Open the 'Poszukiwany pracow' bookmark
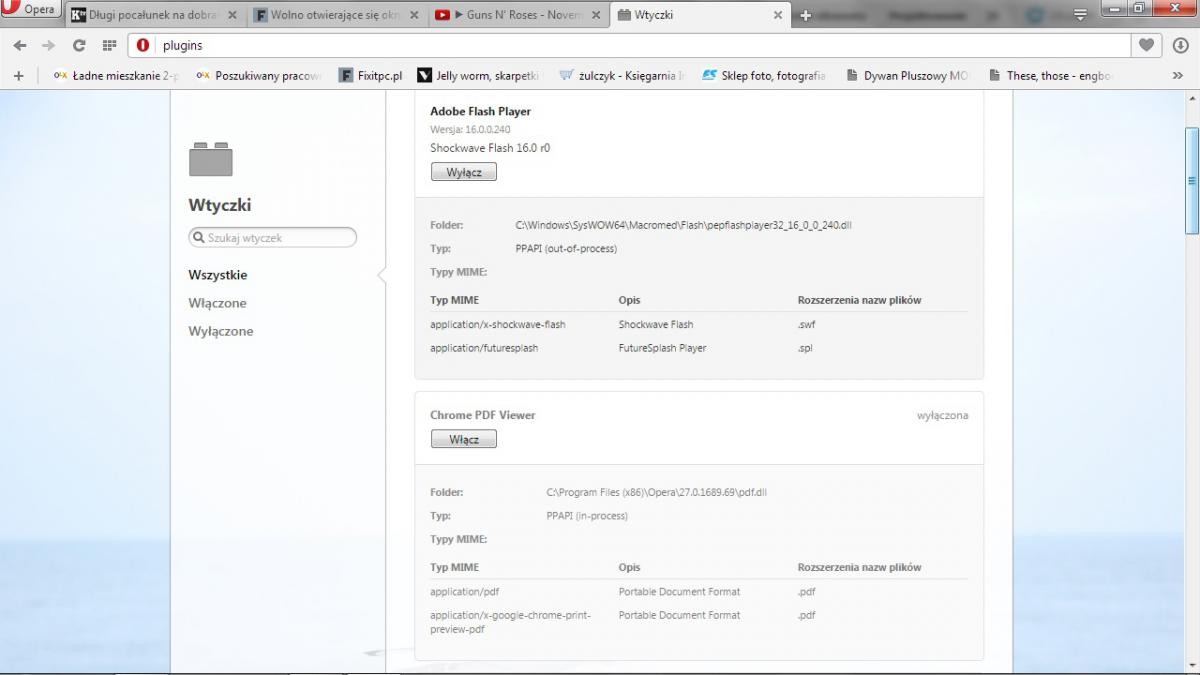This screenshot has width=1200, height=675. (258, 75)
